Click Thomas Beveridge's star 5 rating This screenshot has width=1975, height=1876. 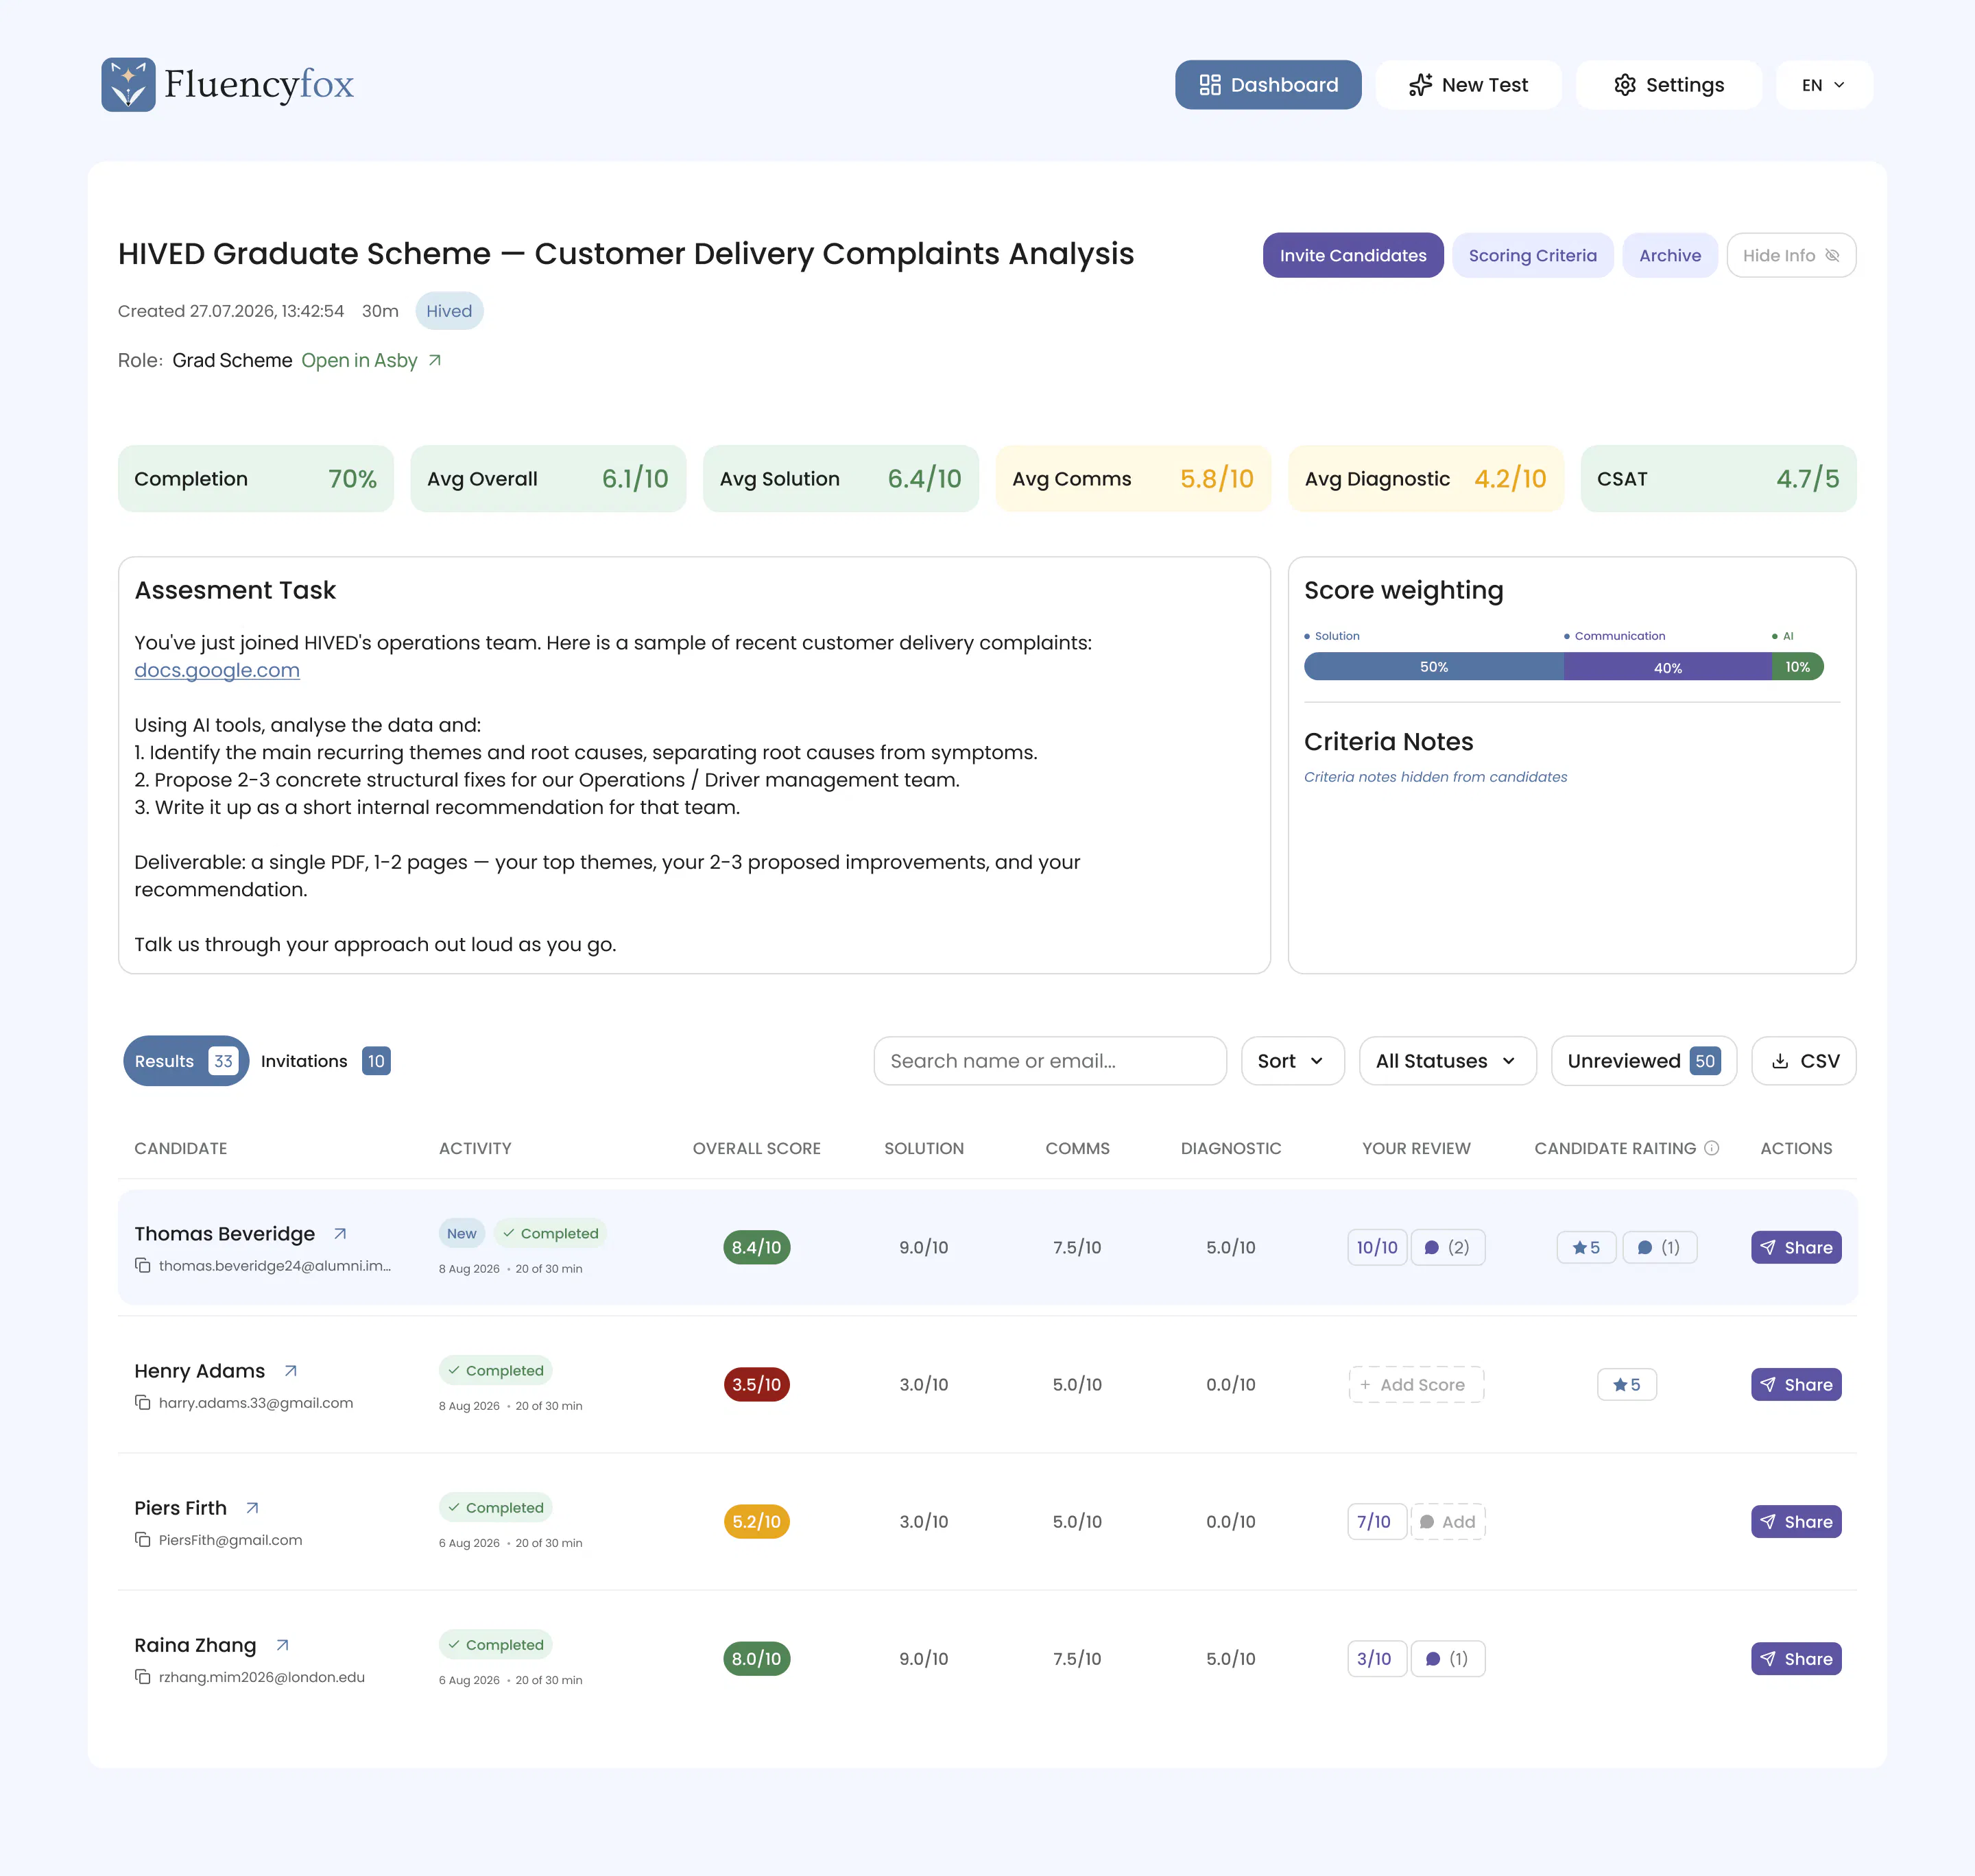point(1587,1248)
